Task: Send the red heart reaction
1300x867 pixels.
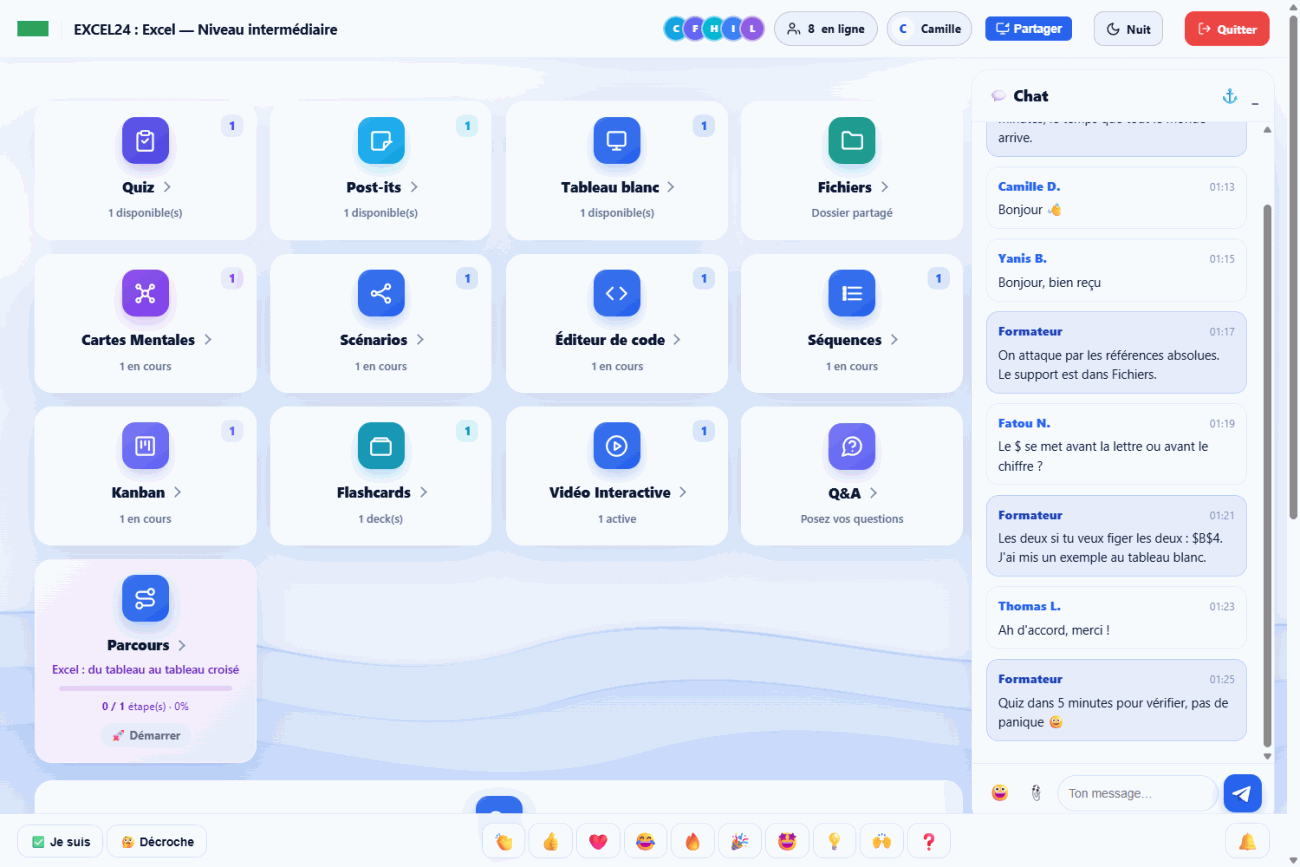Action: coord(598,842)
